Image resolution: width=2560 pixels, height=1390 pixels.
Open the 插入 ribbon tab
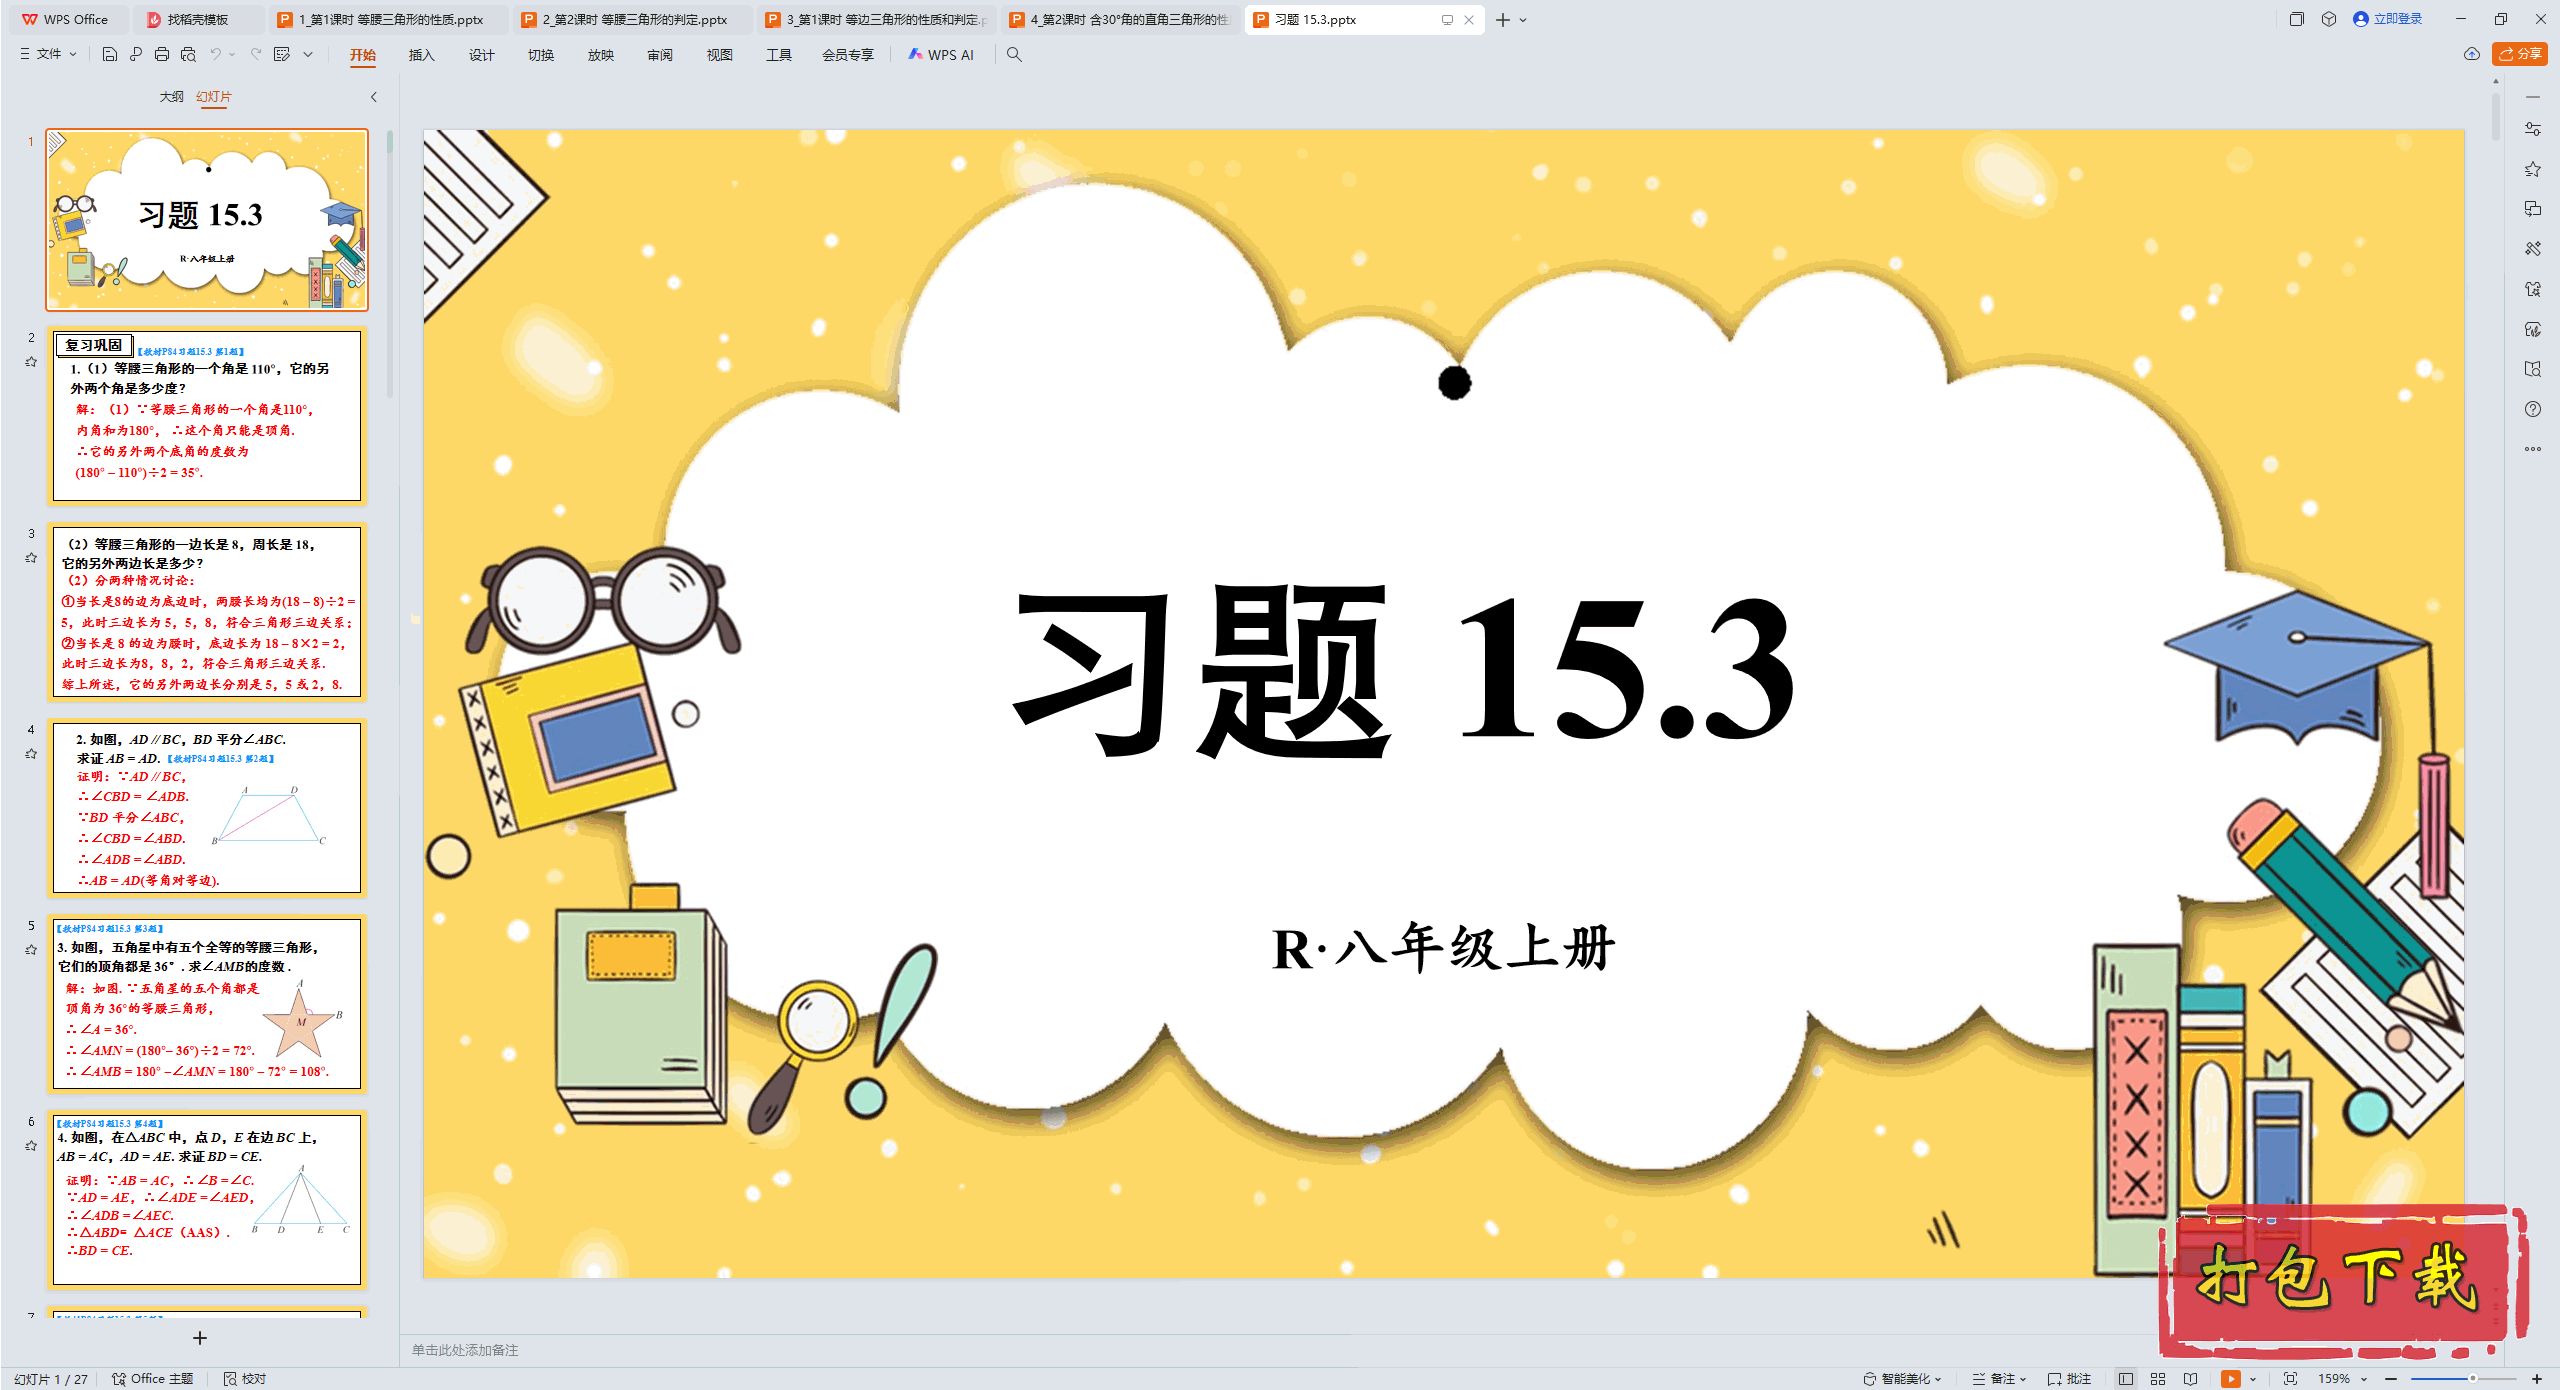point(422,55)
